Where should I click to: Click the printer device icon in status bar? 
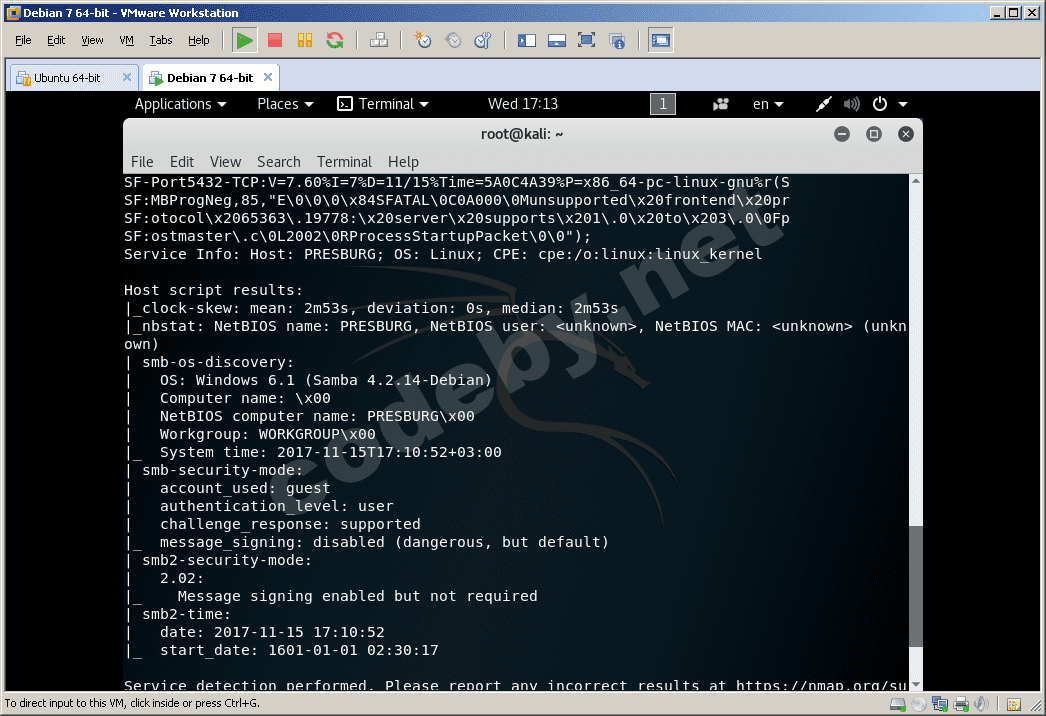(961, 704)
